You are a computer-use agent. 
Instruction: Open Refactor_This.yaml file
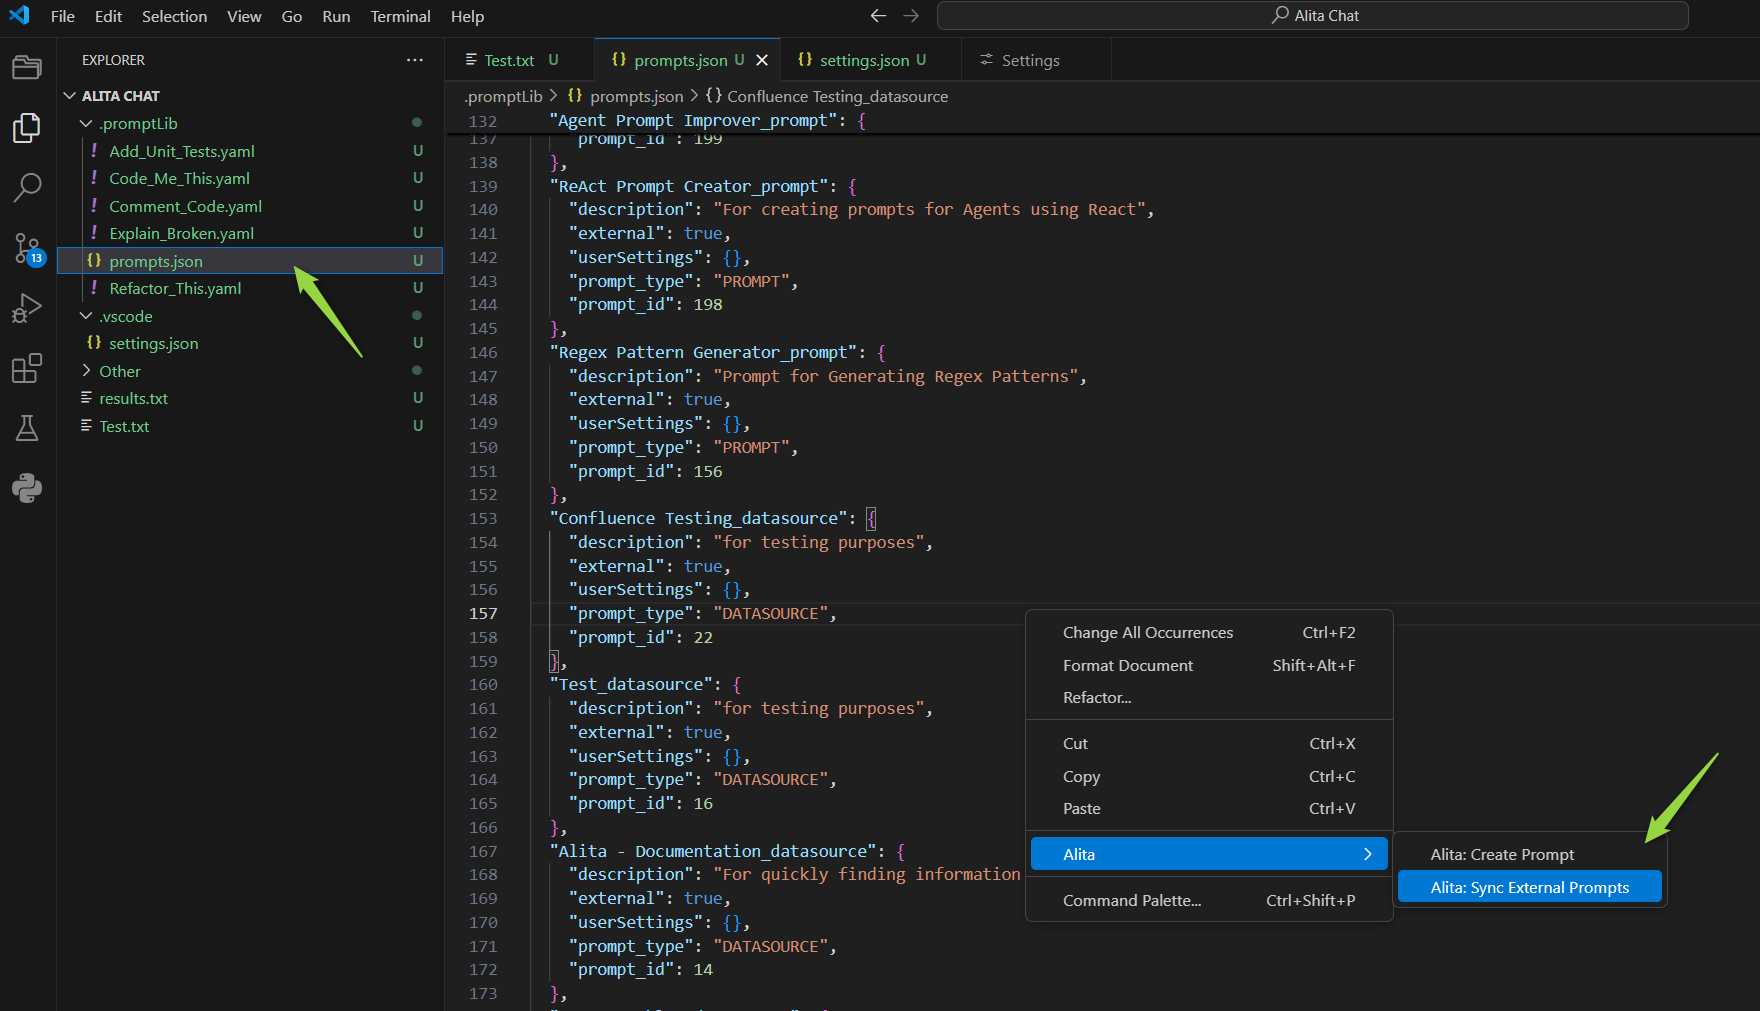tap(250, 288)
